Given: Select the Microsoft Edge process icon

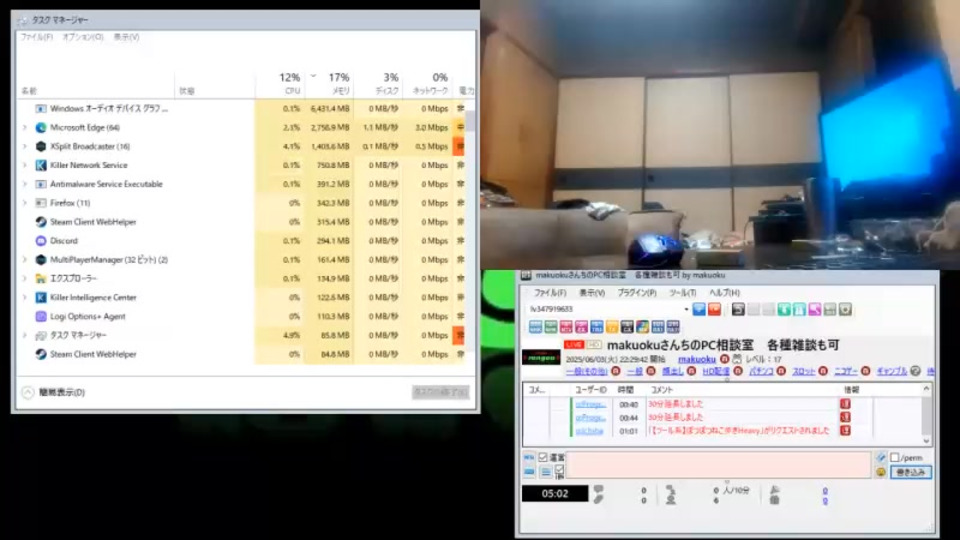Looking at the screenshot, I should pos(40,127).
